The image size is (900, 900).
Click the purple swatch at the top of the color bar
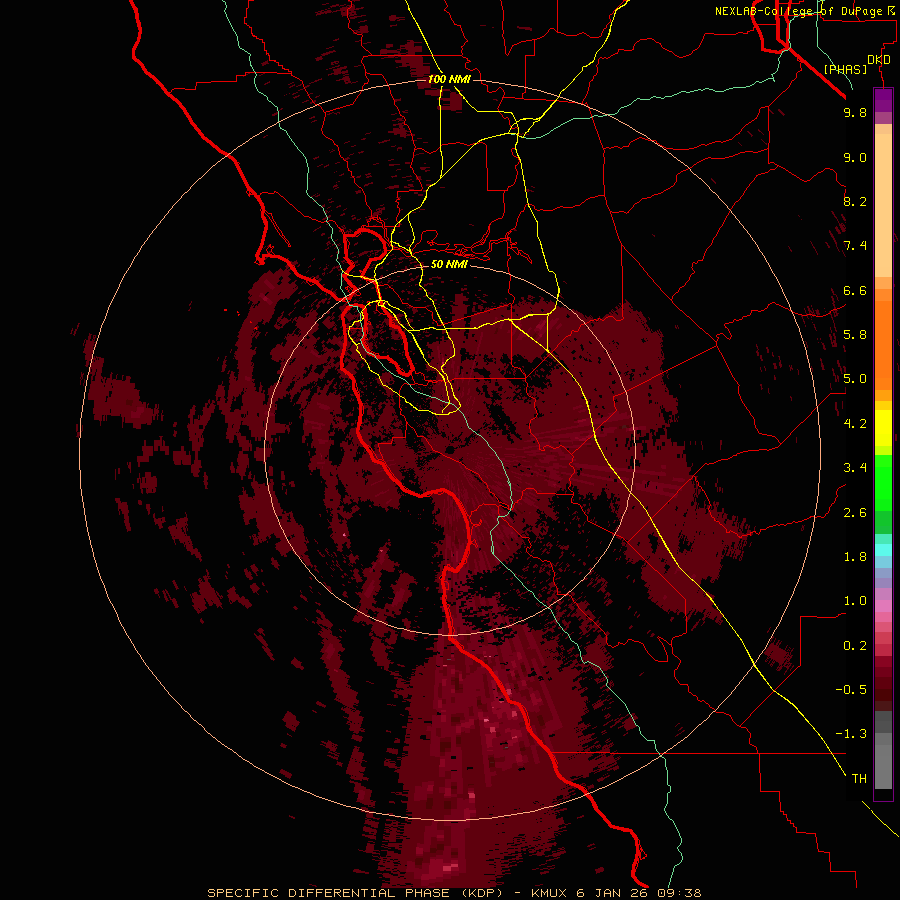pyautogui.click(x=883, y=100)
